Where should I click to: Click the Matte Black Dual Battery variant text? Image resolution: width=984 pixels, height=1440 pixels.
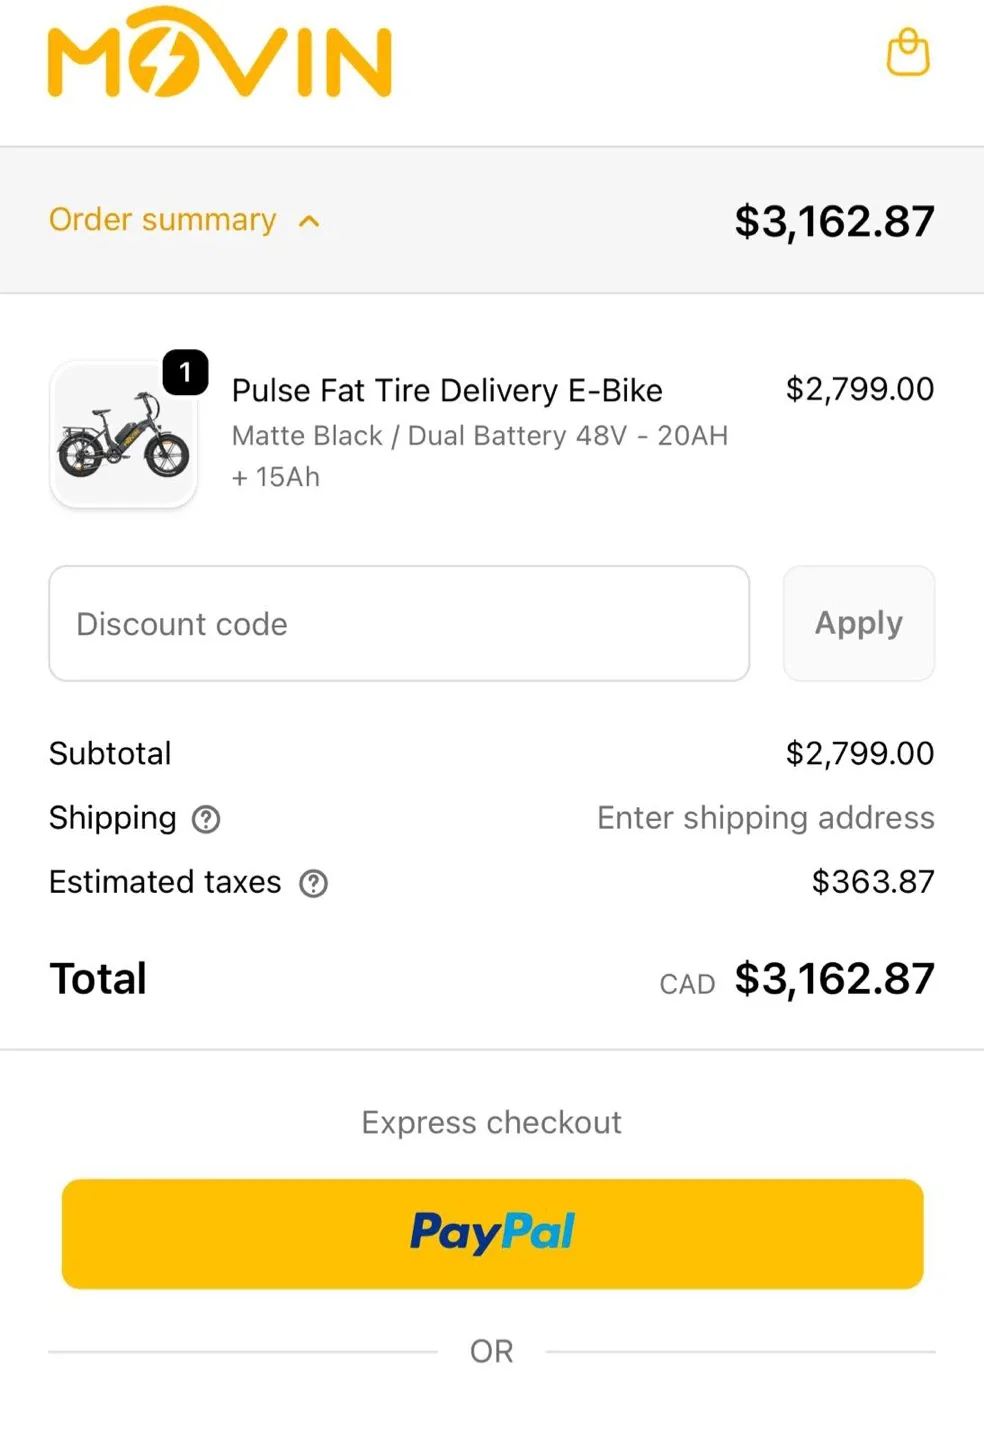coord(479,436)
